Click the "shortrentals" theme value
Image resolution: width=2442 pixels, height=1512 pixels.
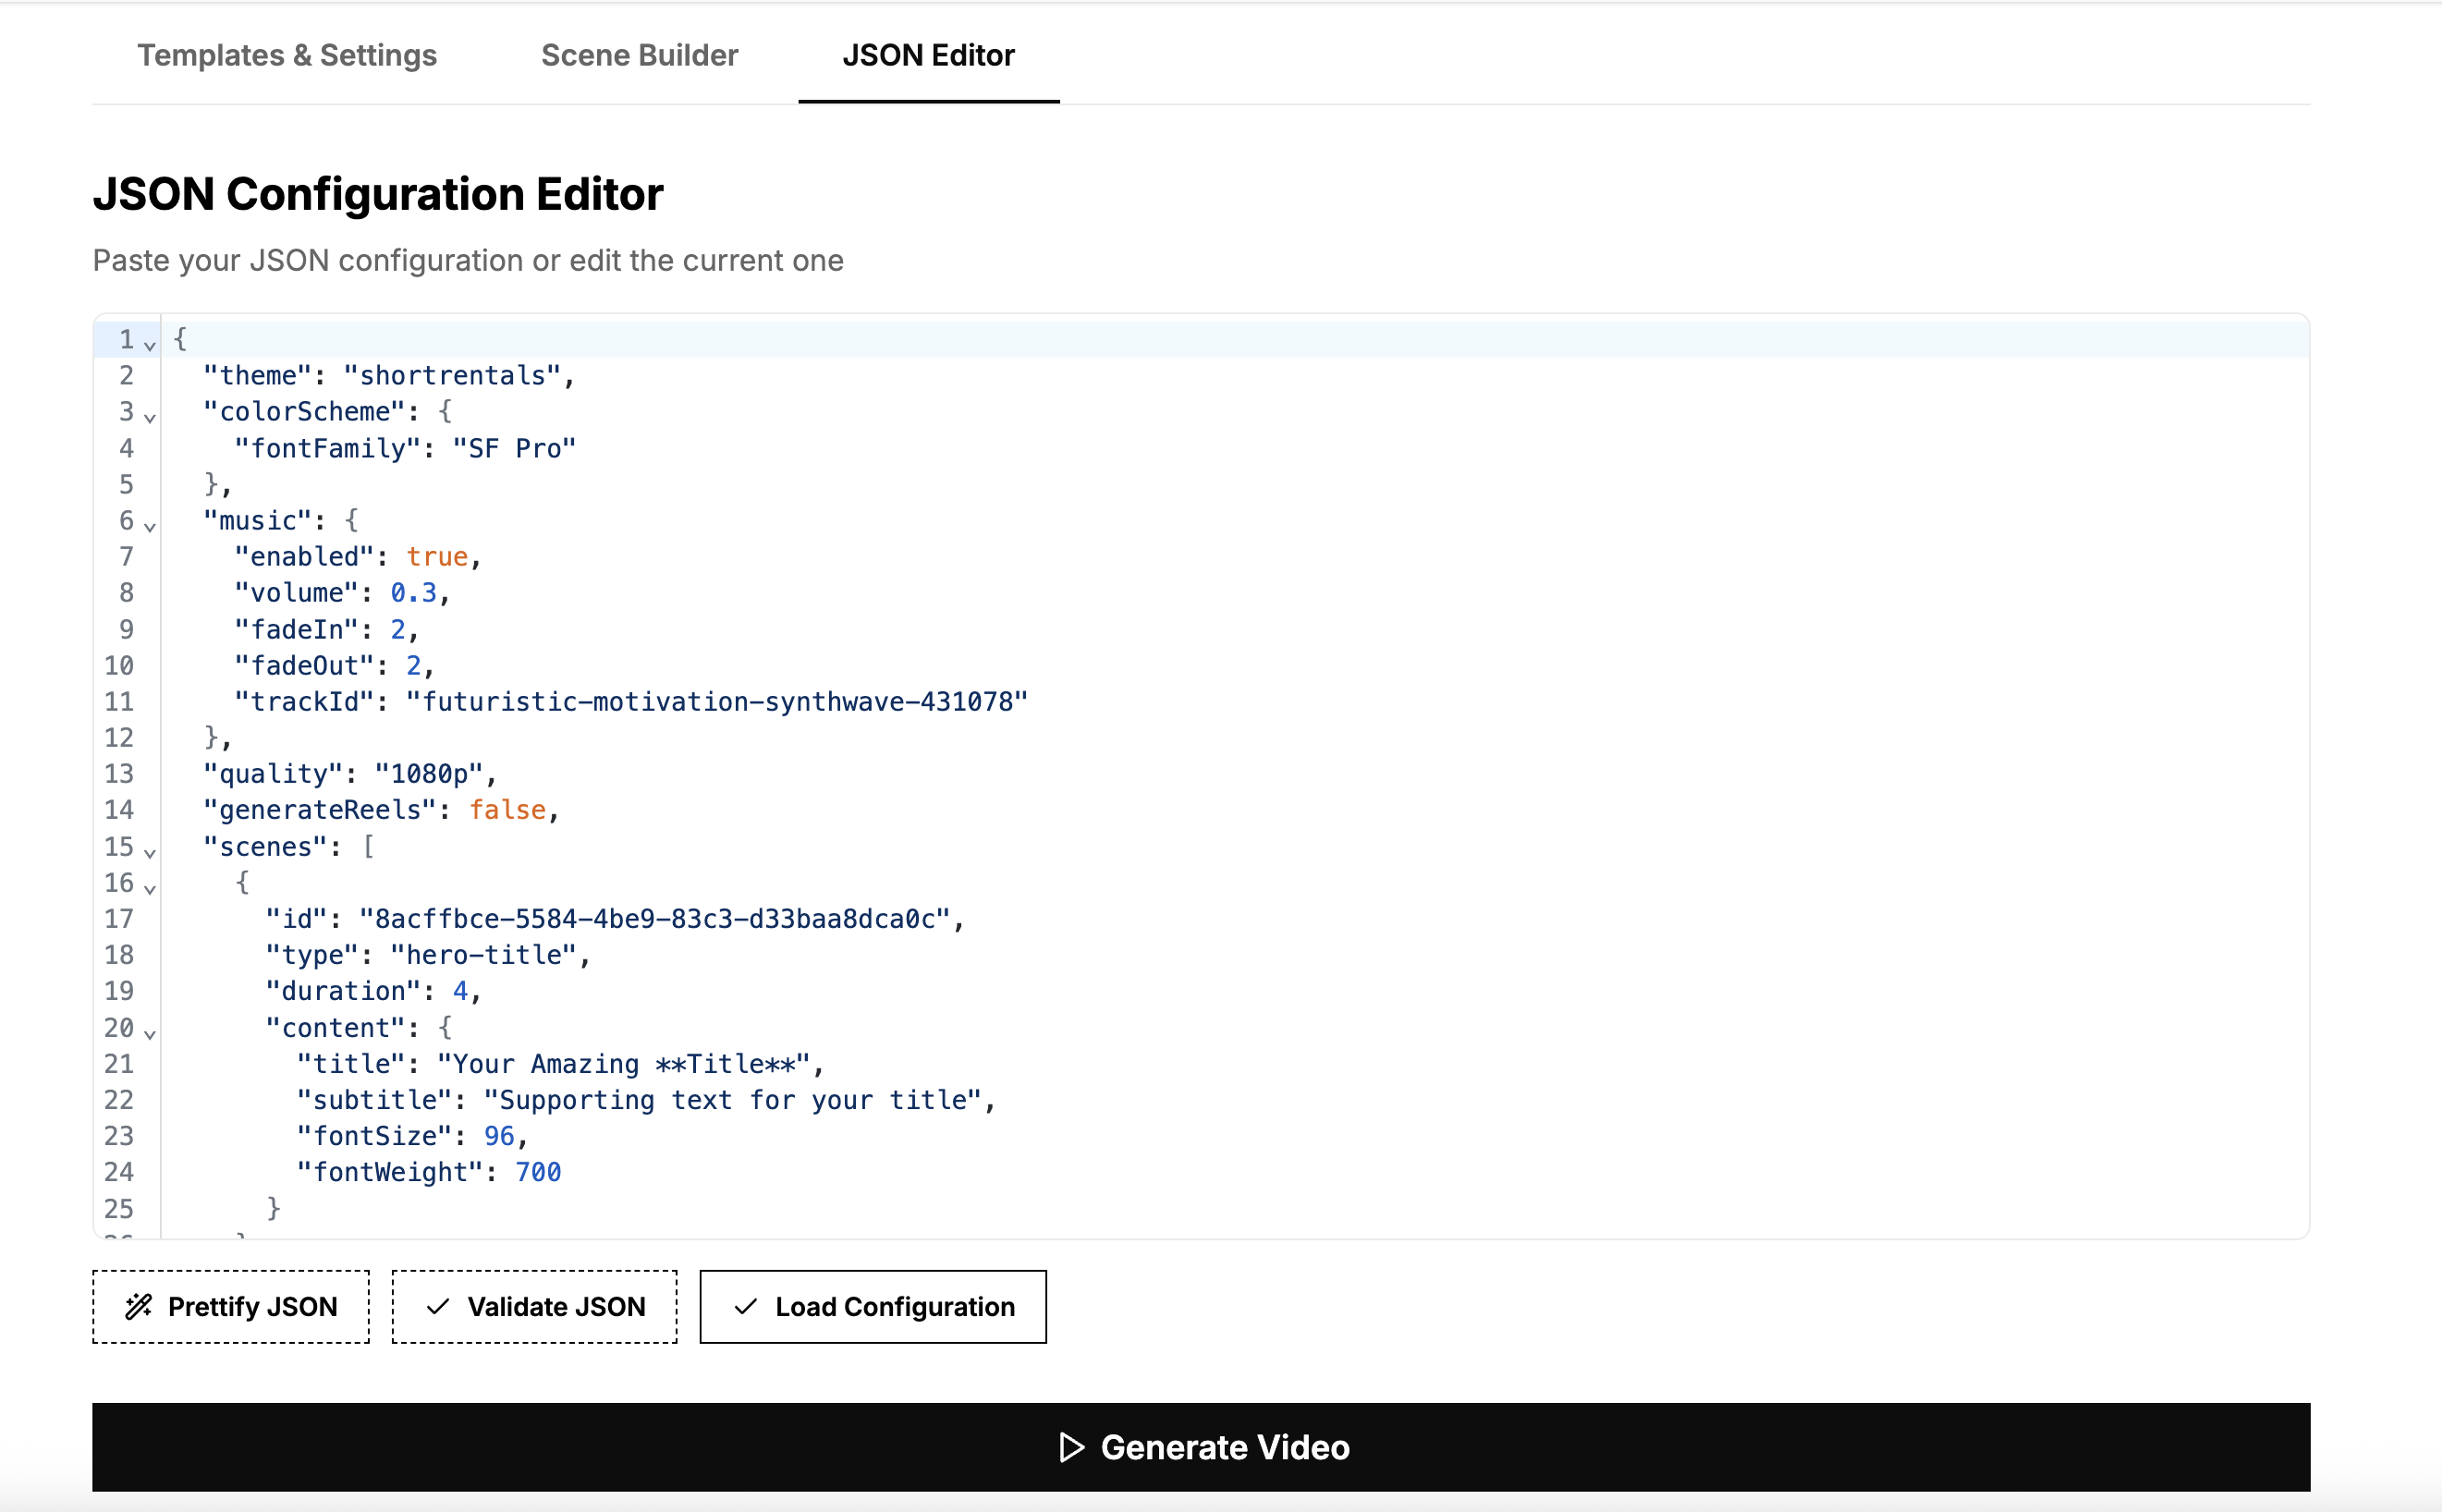coord(452,375)
